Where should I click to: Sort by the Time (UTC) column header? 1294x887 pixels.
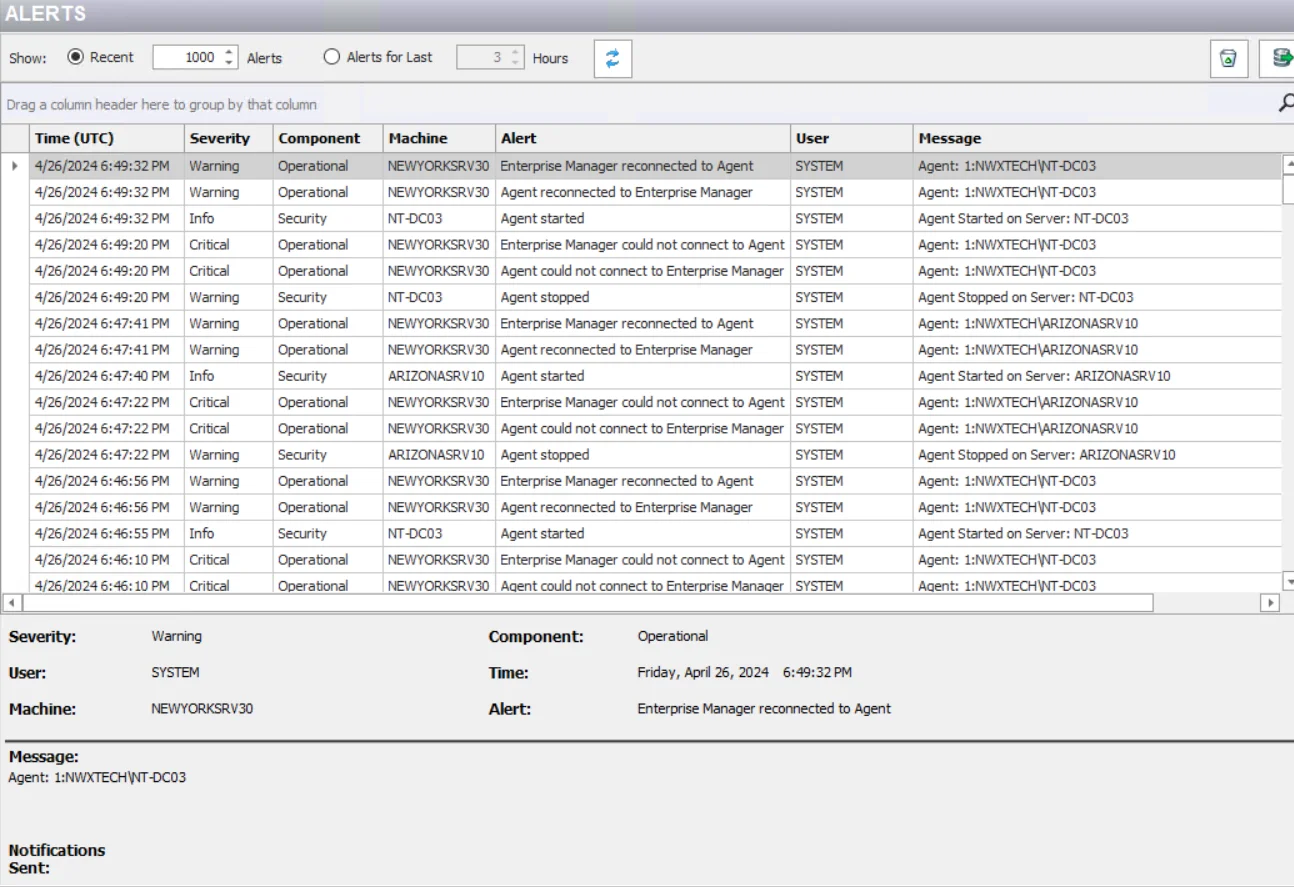click(107, 138)
